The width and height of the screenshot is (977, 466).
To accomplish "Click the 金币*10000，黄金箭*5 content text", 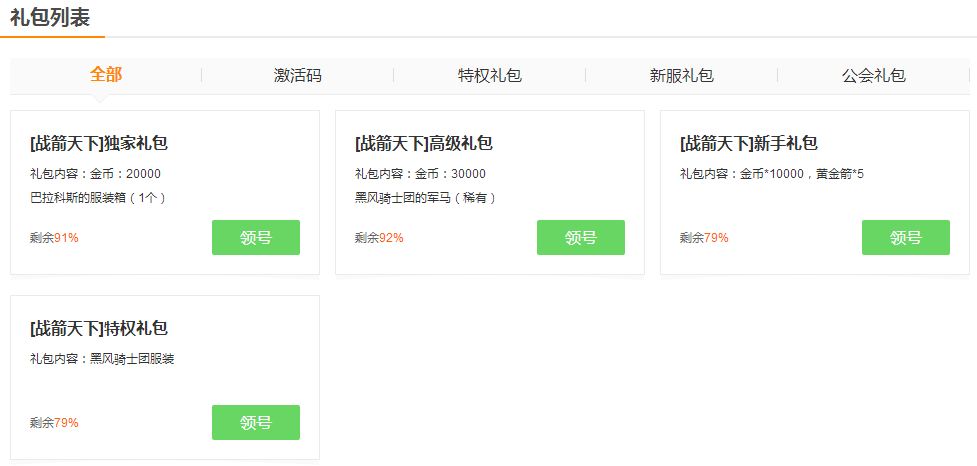I will [802, 174].
